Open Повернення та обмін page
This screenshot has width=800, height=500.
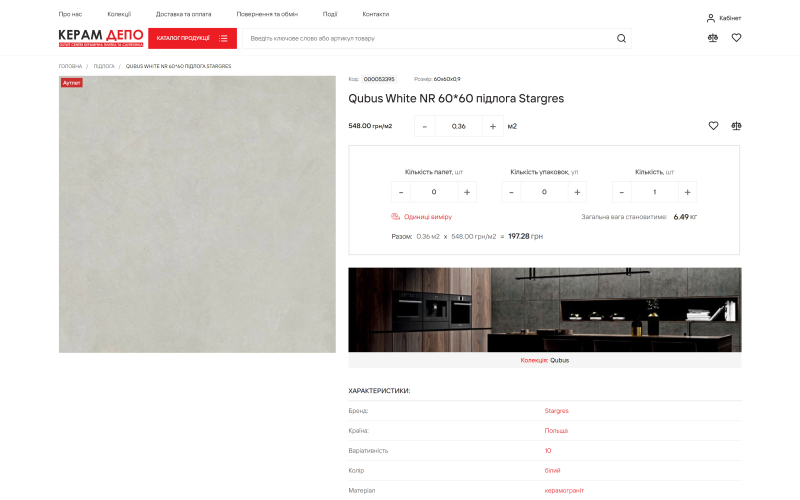tap(267, 14)
